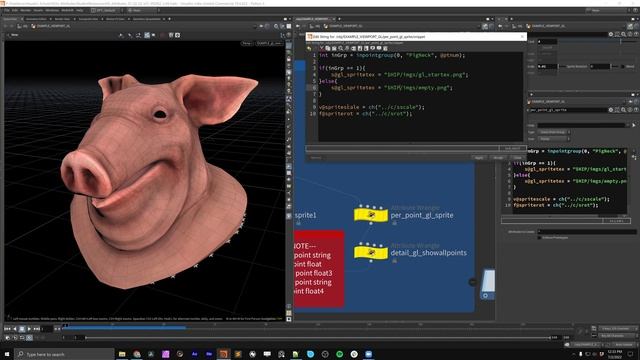640x360 pixels.
Task: Click the stop playback button
Action: (x=22, y=329)
